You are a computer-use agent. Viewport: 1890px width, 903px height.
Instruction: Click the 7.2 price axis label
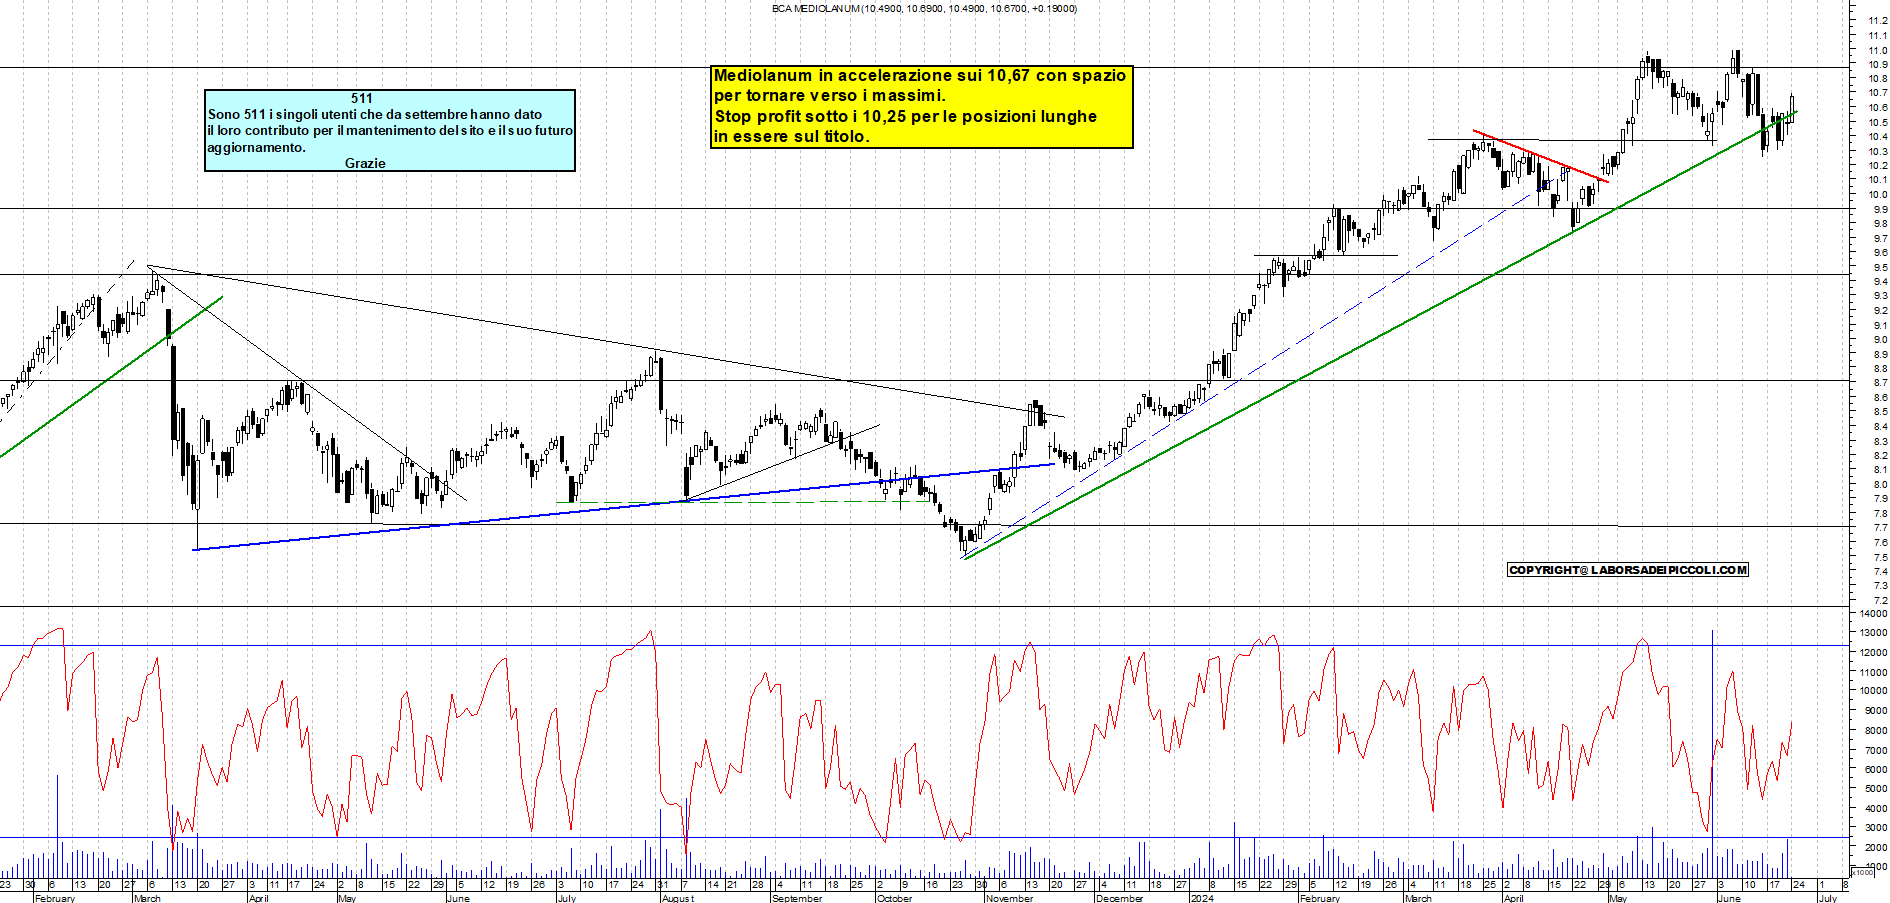point(1880,601)
